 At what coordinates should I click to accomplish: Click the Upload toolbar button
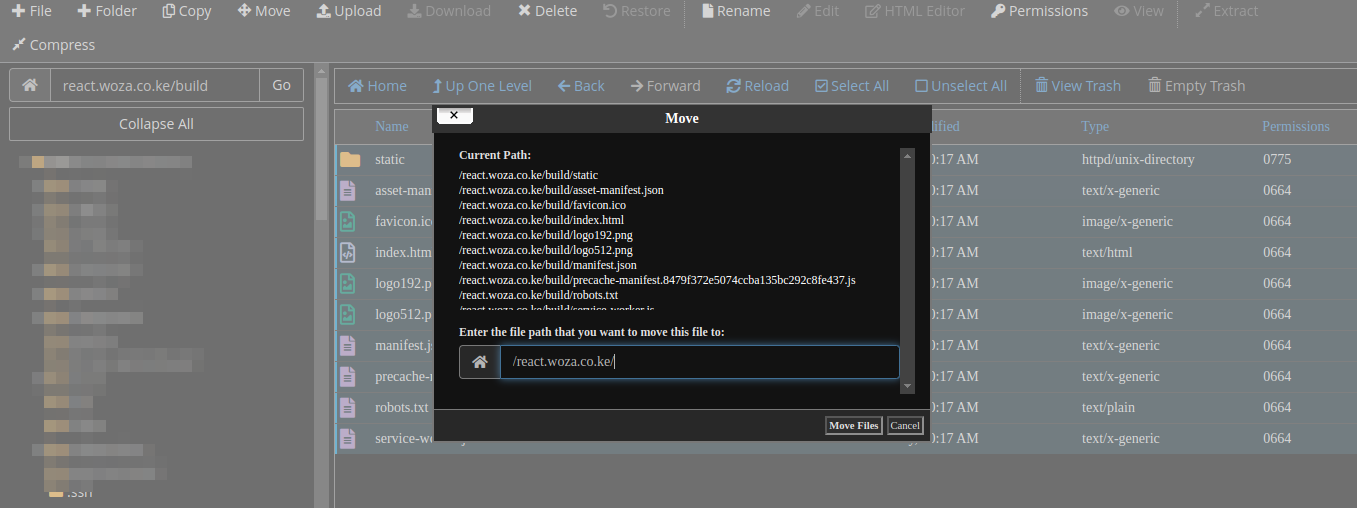(x=349, y=11)
